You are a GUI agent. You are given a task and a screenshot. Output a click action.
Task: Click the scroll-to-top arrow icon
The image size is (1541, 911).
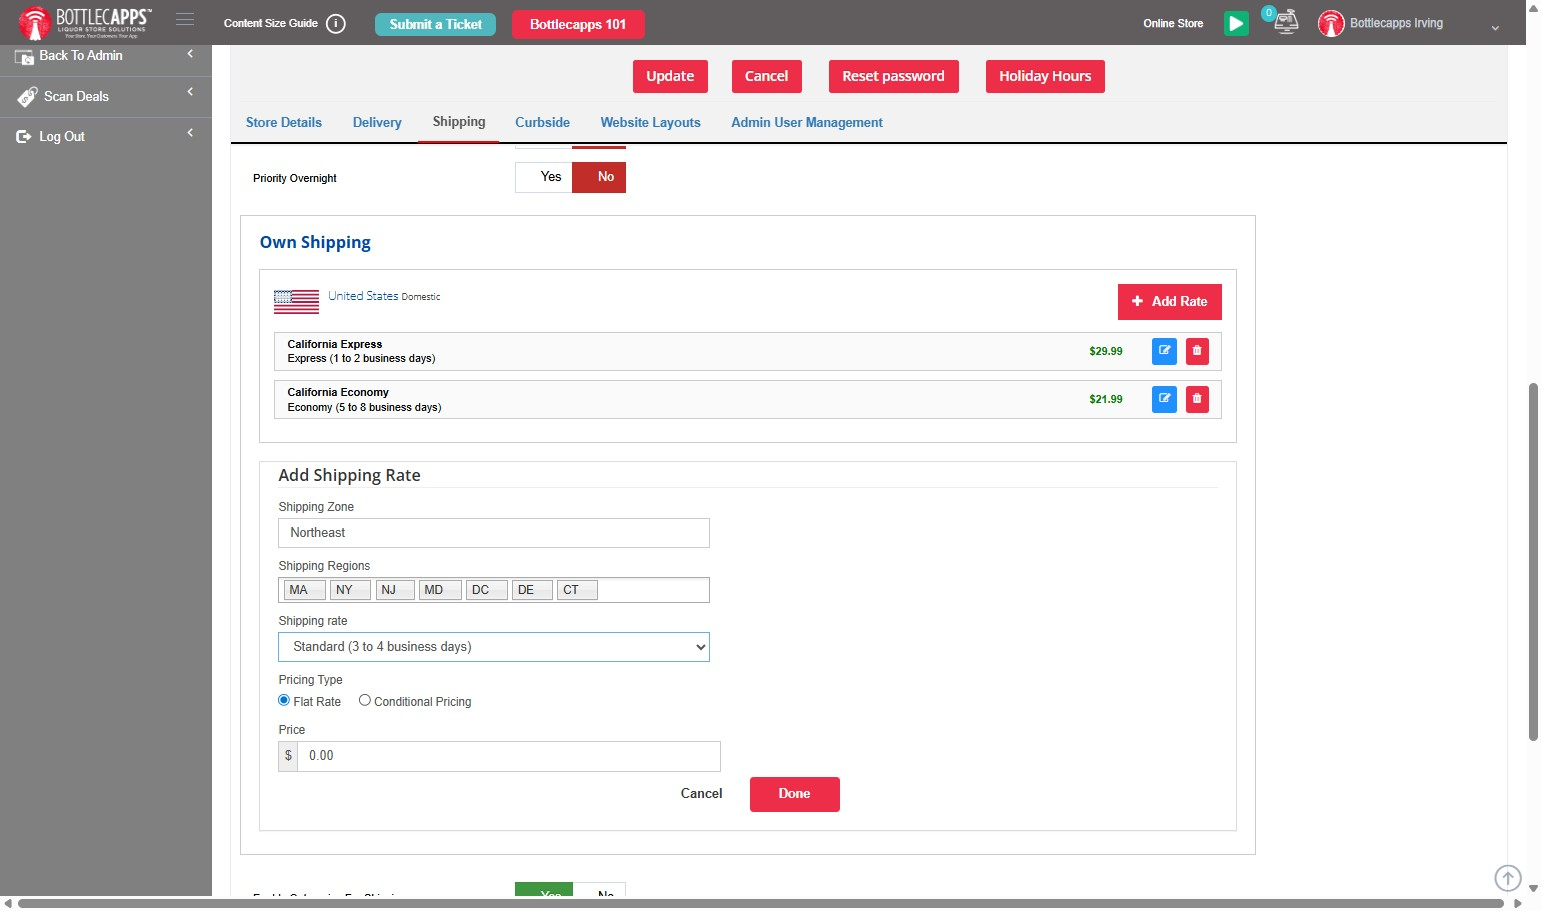point(1508,878)
